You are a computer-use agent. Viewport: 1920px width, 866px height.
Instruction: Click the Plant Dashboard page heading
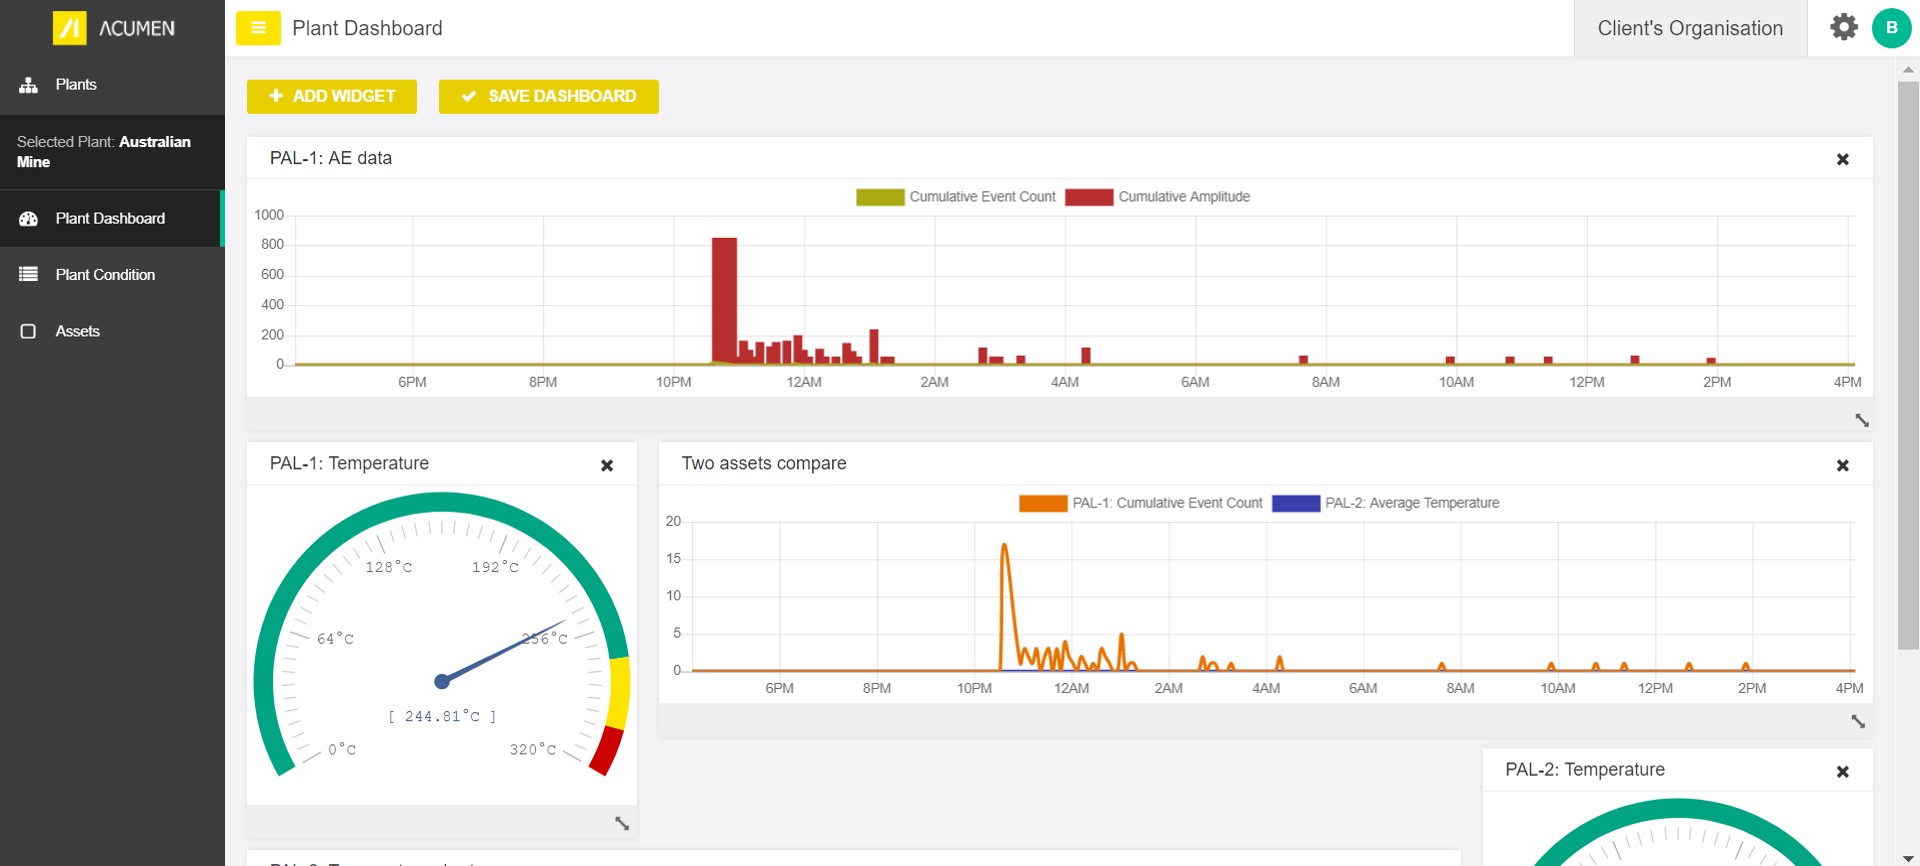367,28
